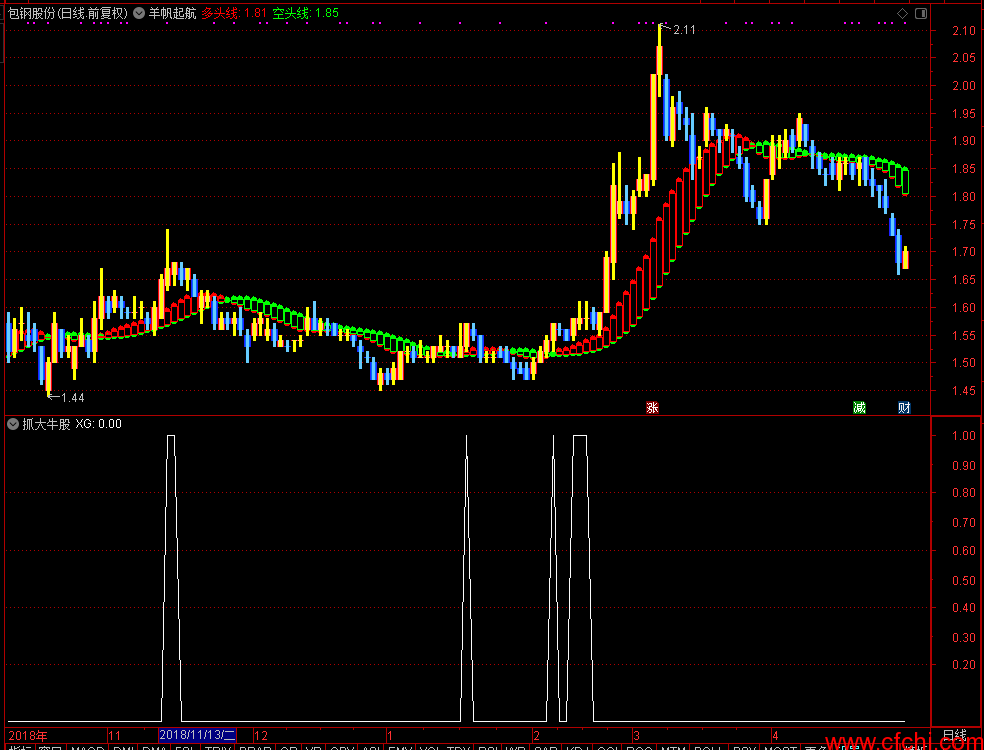Open the 抓大牛股 indicator dropdown arrow

(13, 424)
